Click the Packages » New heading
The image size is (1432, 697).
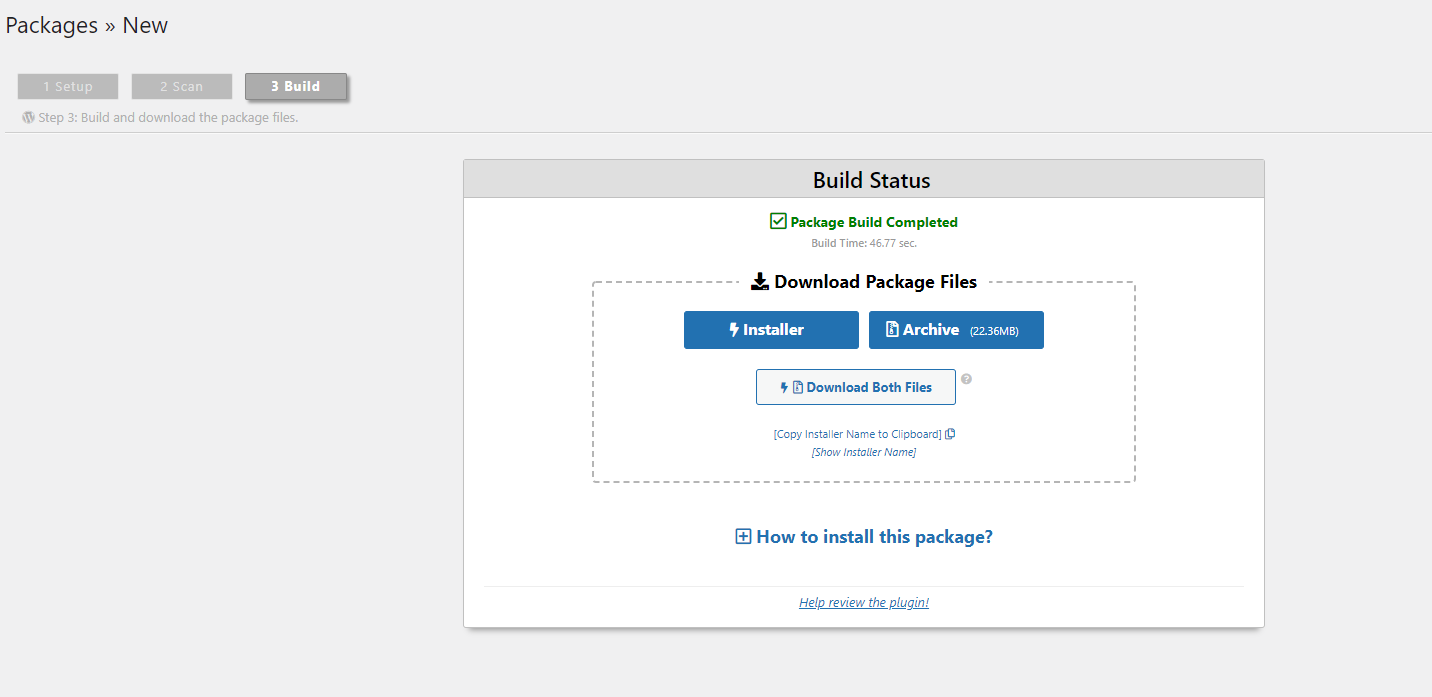coord(87,26)
